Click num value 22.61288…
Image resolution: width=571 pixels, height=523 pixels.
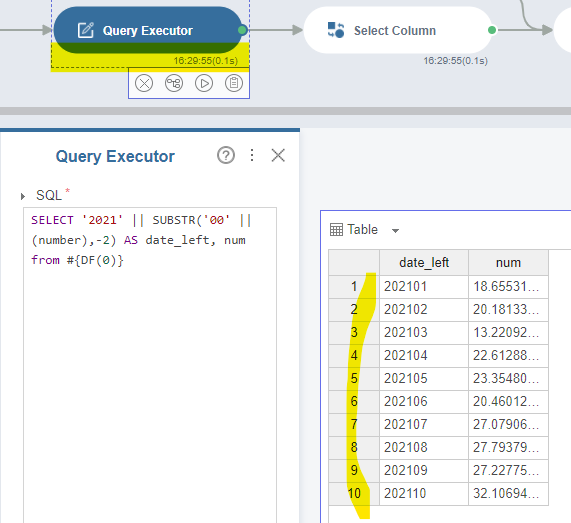pos(508,355)
